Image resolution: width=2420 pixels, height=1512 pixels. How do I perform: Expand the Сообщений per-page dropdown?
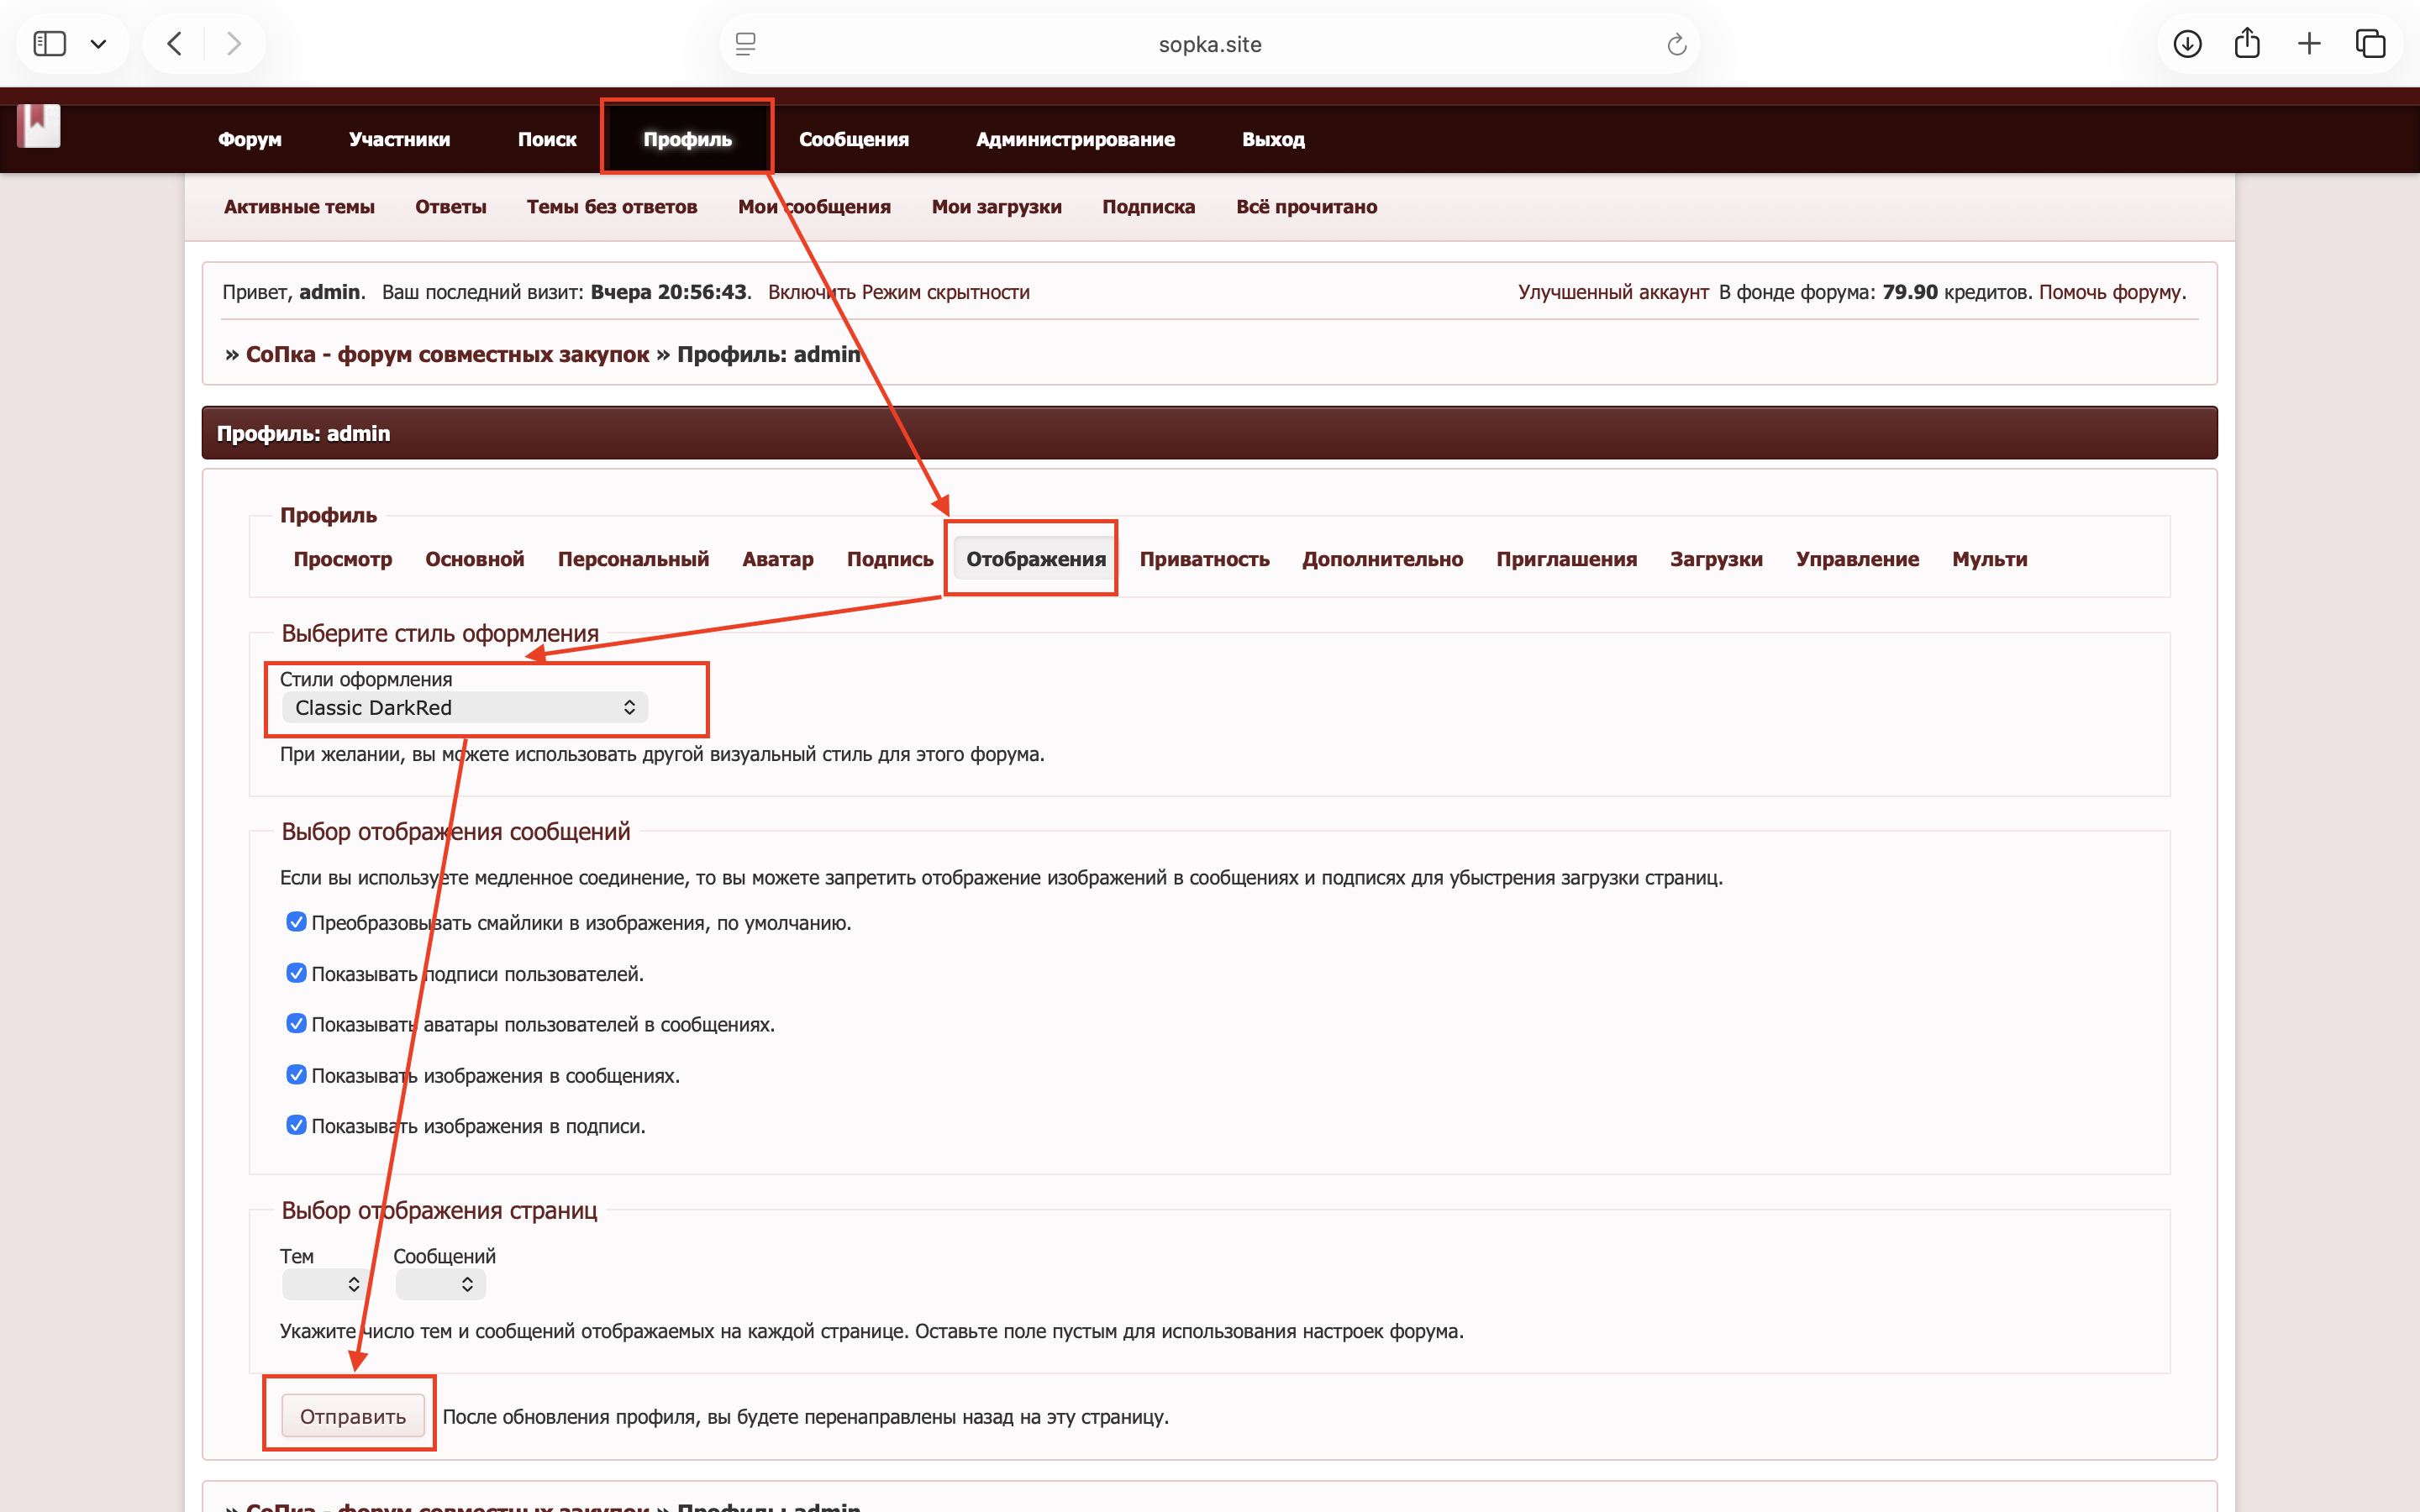[440, 1285]
